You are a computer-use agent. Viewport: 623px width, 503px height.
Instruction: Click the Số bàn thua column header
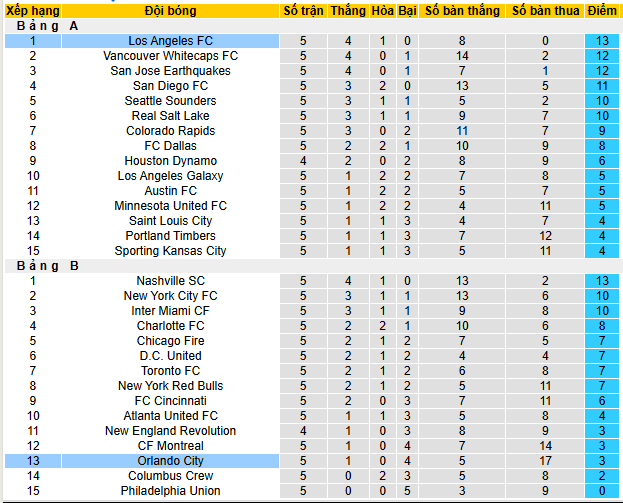[545, 11]
